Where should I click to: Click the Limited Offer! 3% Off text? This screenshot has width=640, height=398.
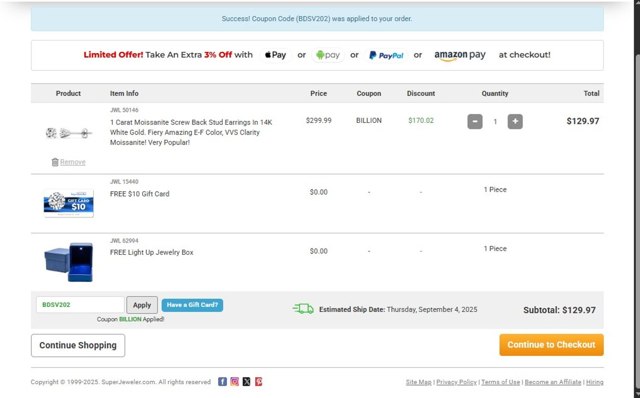(168, 55)
